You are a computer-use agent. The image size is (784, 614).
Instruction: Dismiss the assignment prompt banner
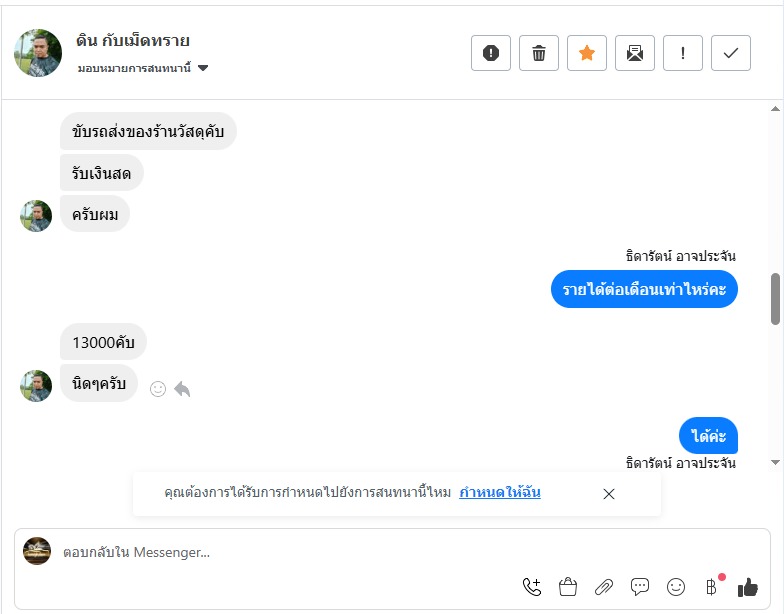click(x=609, y=494)
